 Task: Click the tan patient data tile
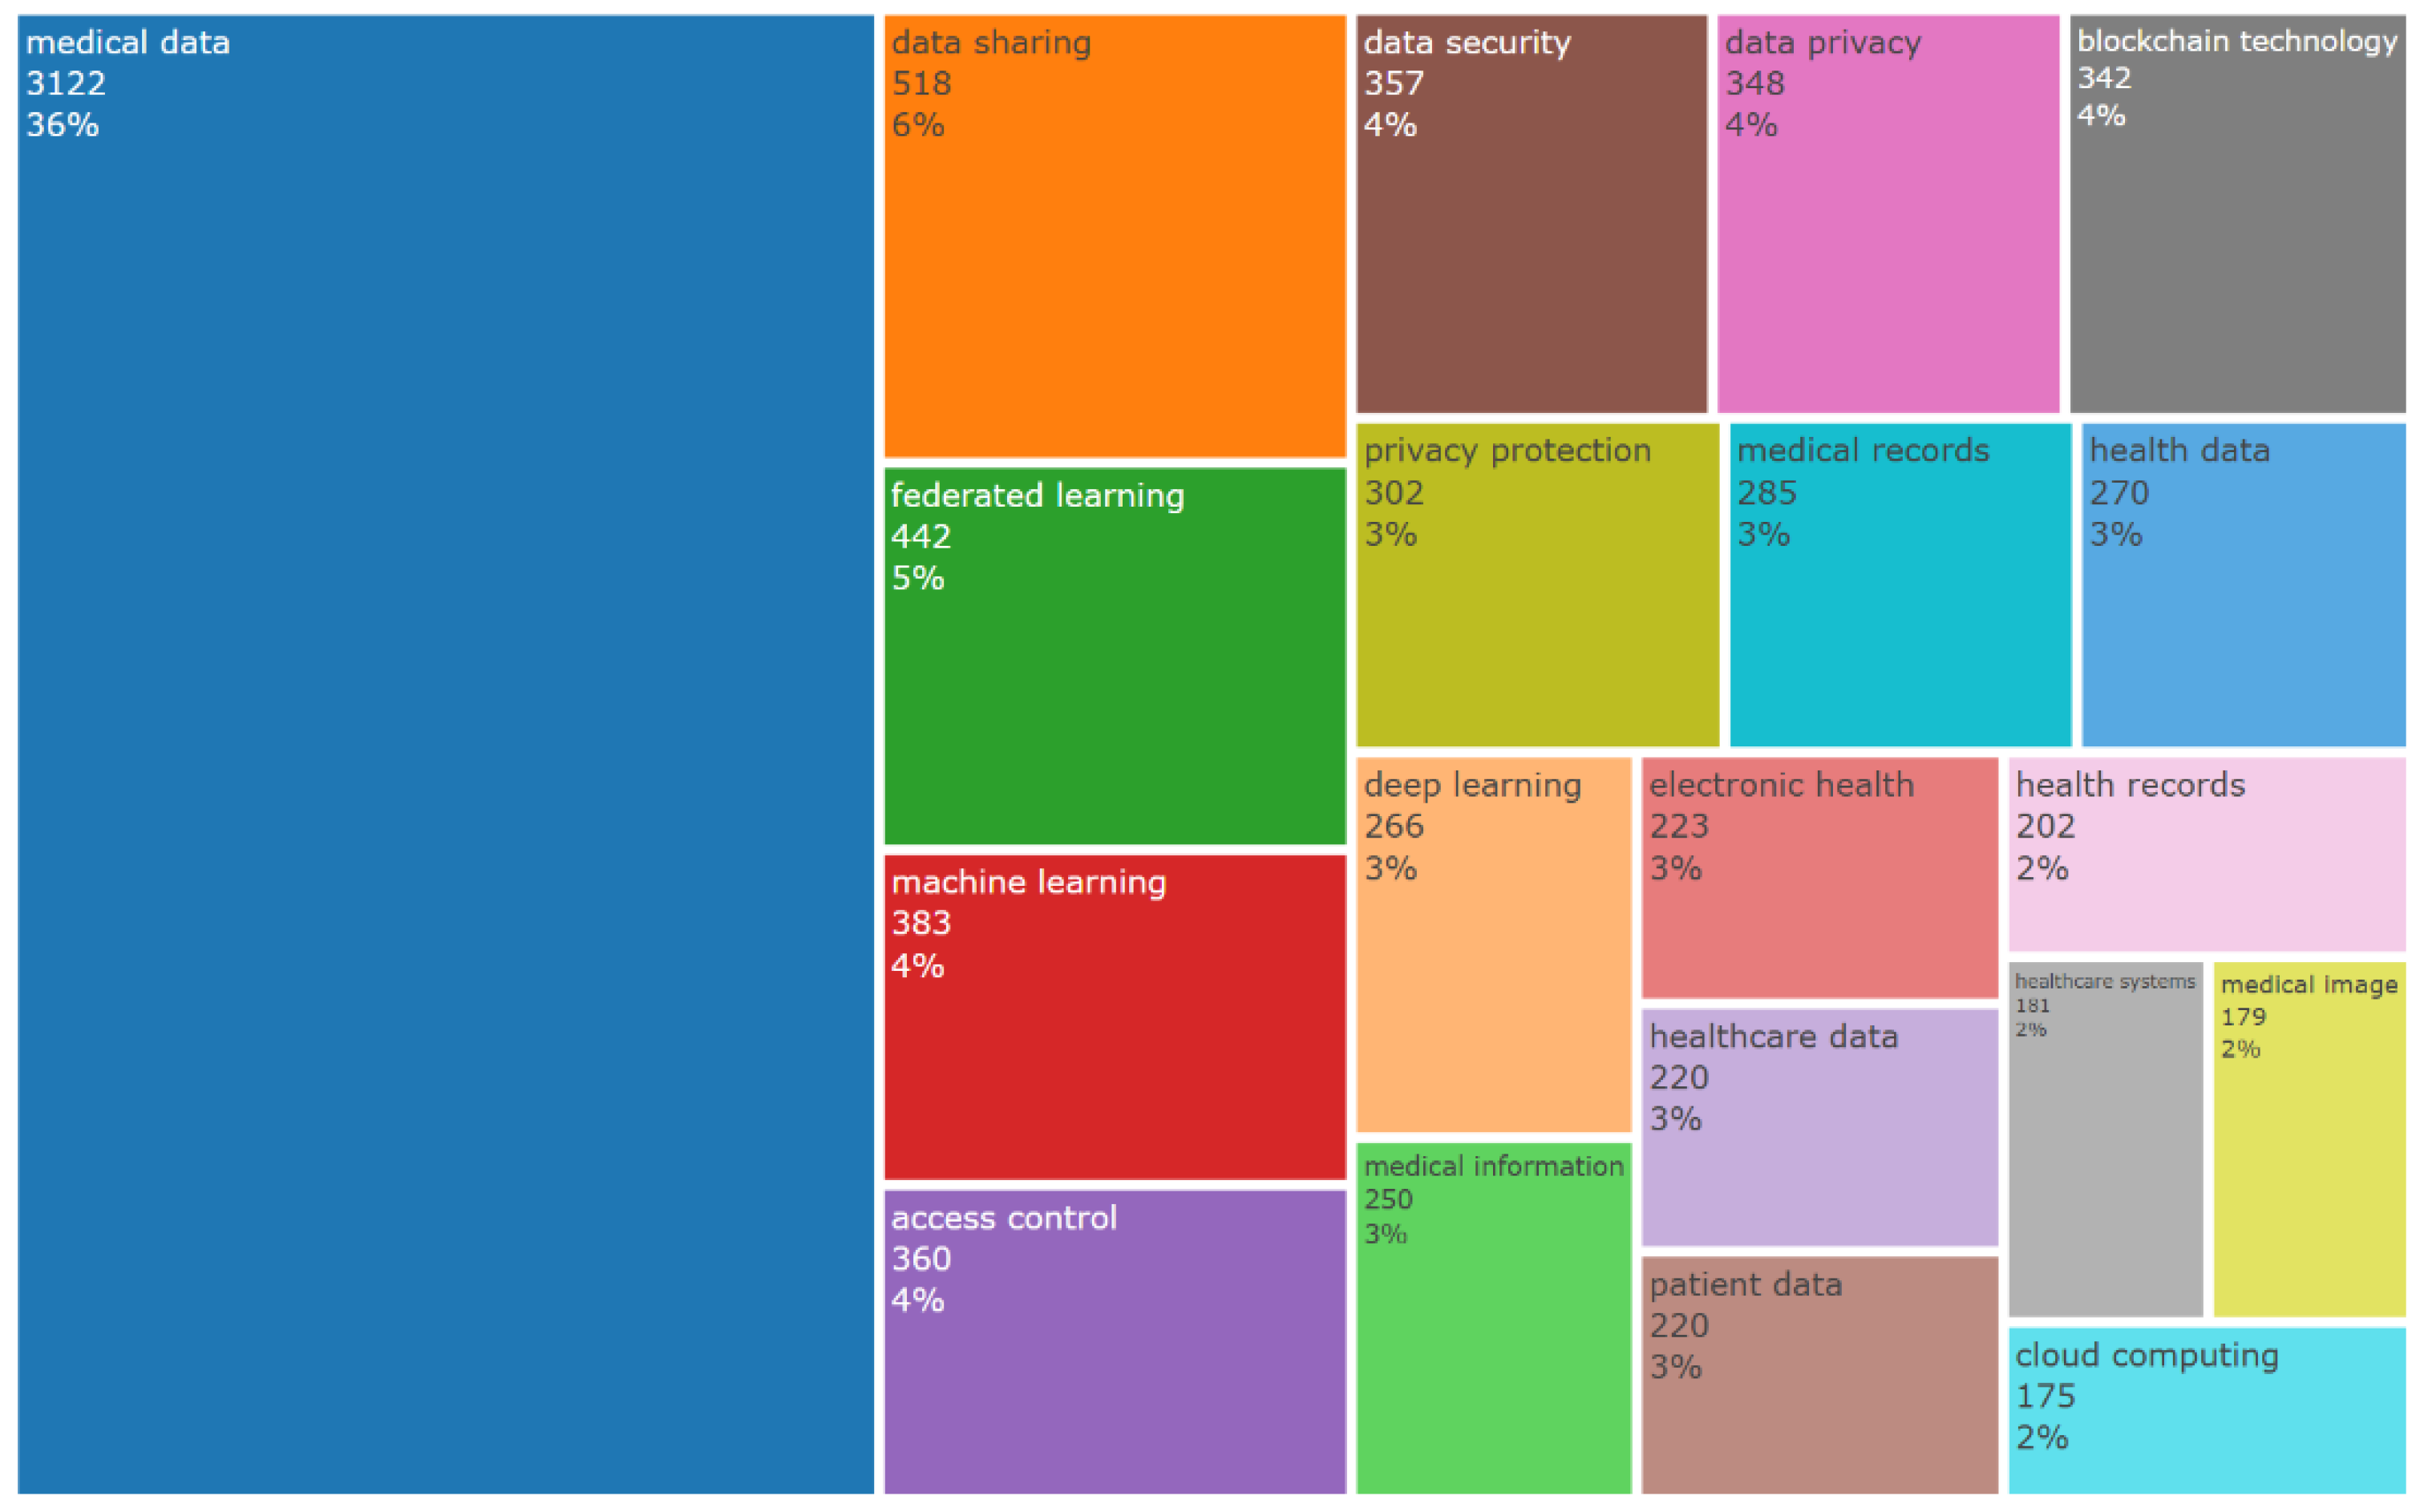pyautogui.click(x=1820, y=1375)
